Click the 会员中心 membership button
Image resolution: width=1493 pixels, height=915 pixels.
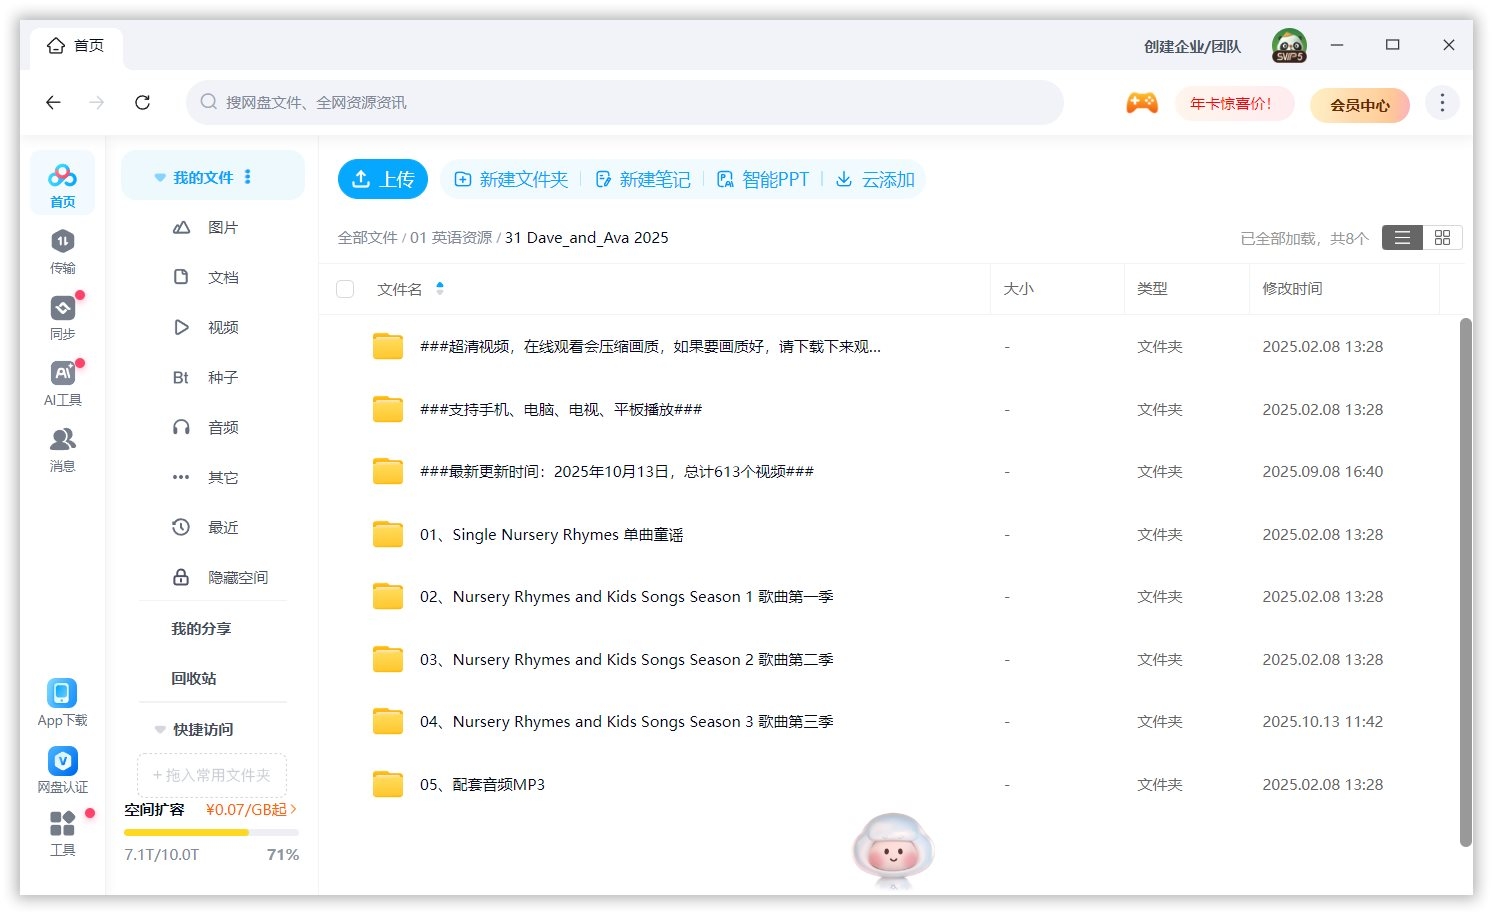point(1359,104)
